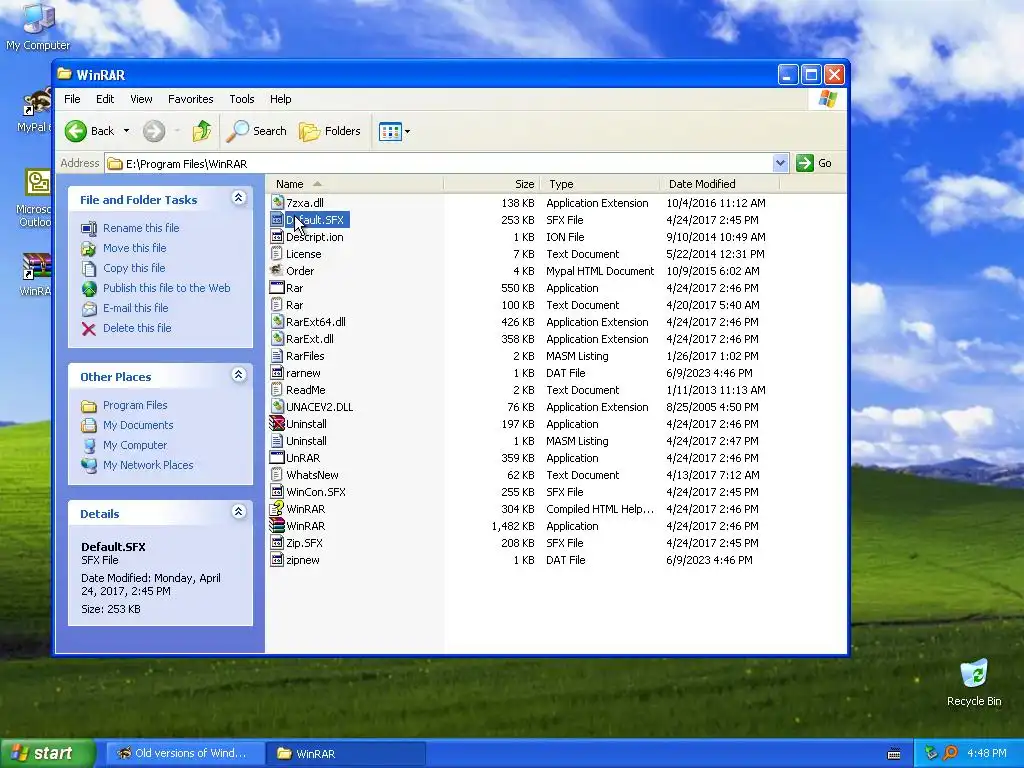Click Move this file link
Screen dimensions: 1024x768
[x=135, y=248]
